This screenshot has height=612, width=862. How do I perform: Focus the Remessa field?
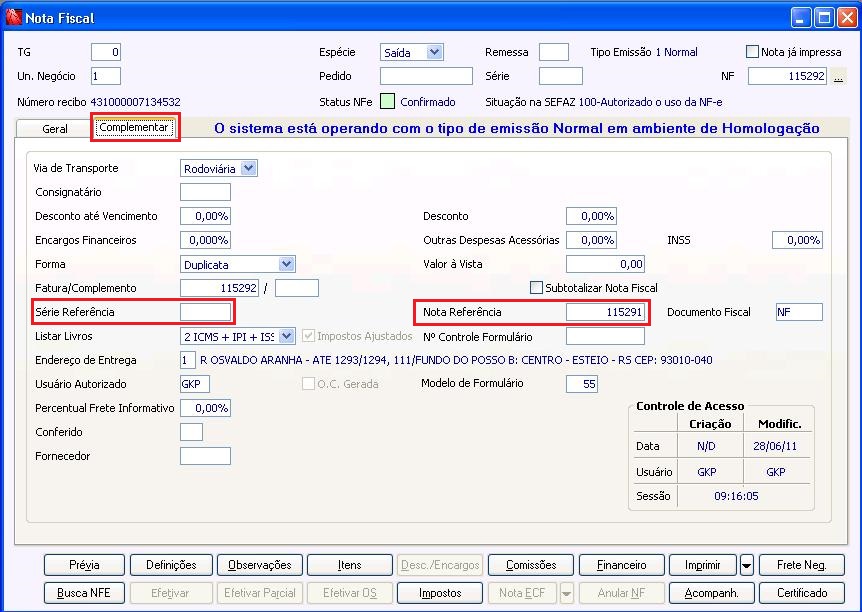pyautogui.click(x=554, y=52)
